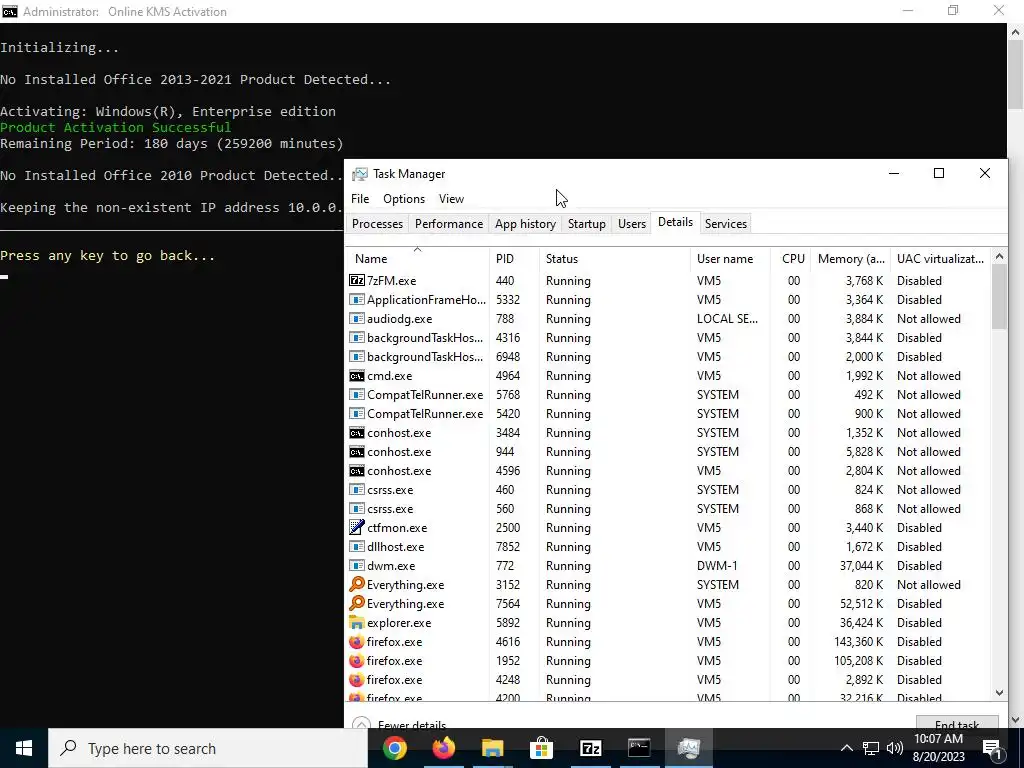Open the network status tray icon

[871, 748]
